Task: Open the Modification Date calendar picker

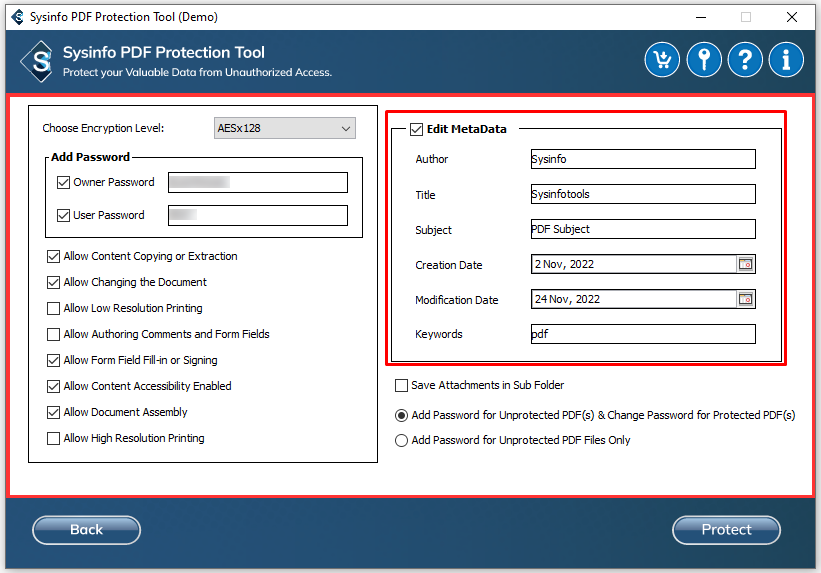Action: pyautogui.click(x=745, y=299)
